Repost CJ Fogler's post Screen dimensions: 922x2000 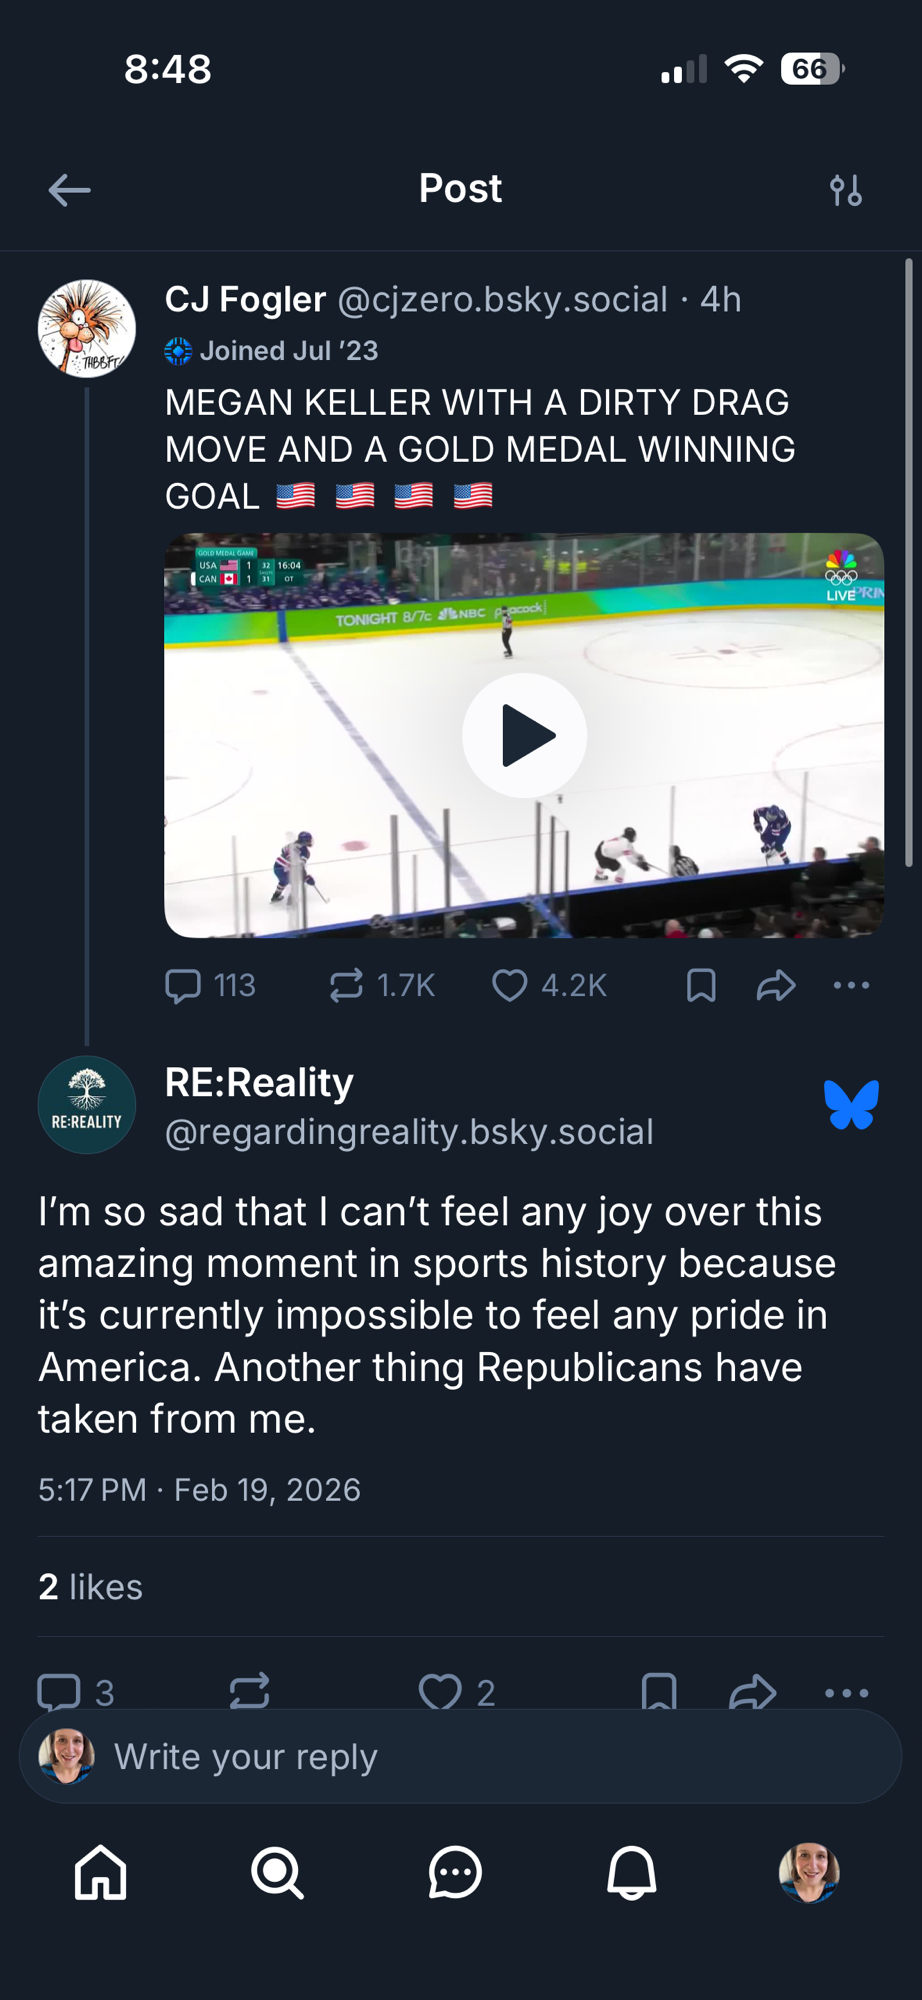point(346,986)
